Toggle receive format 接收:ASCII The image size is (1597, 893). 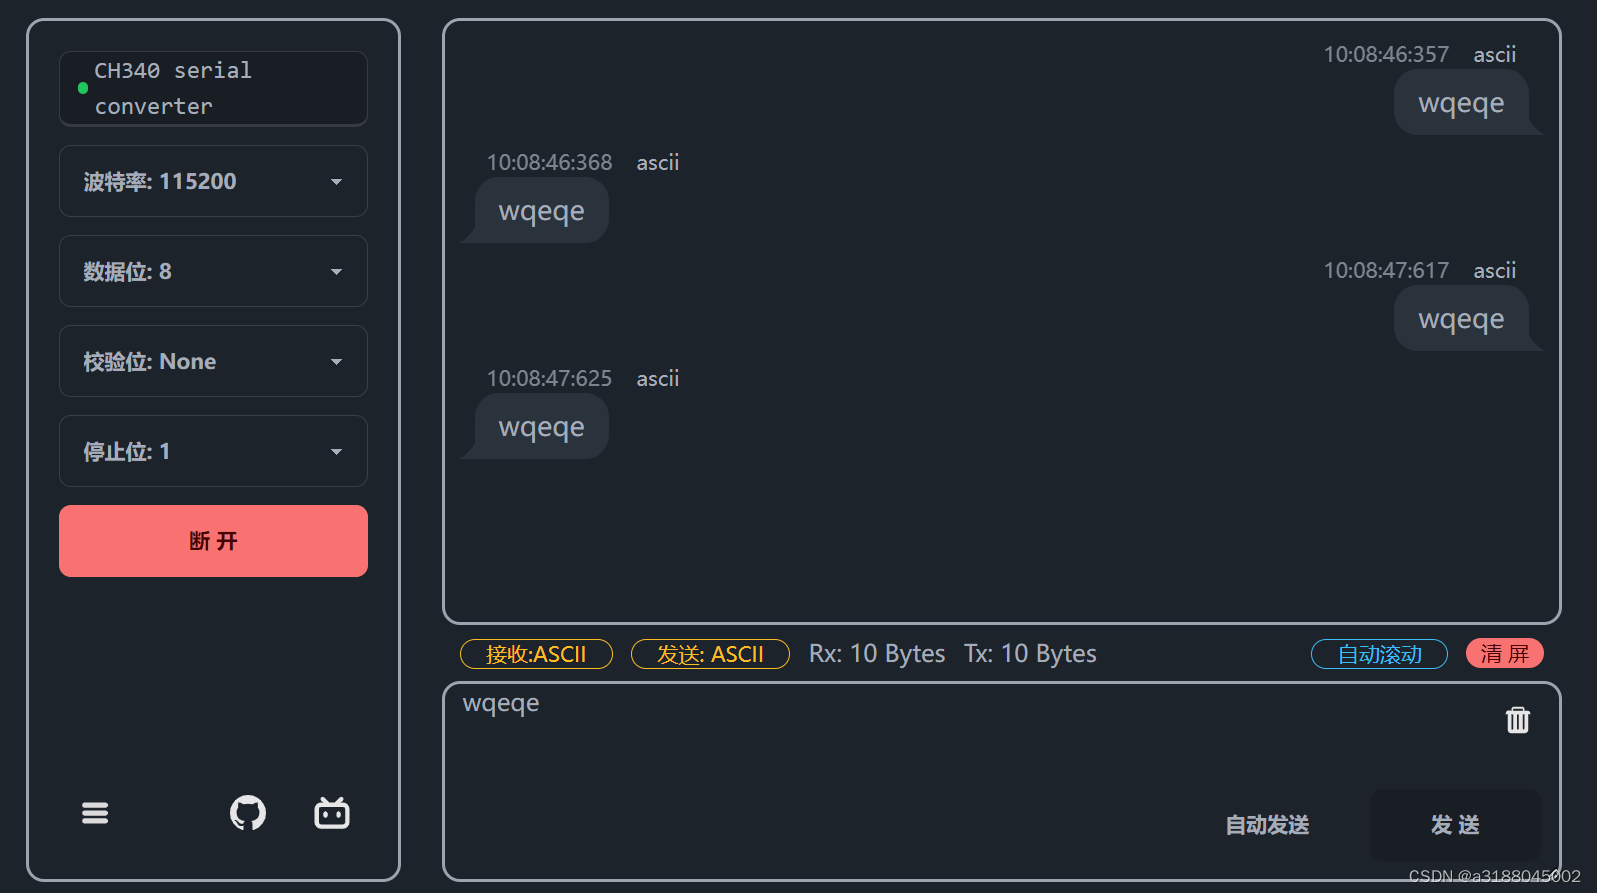point(536,654)
